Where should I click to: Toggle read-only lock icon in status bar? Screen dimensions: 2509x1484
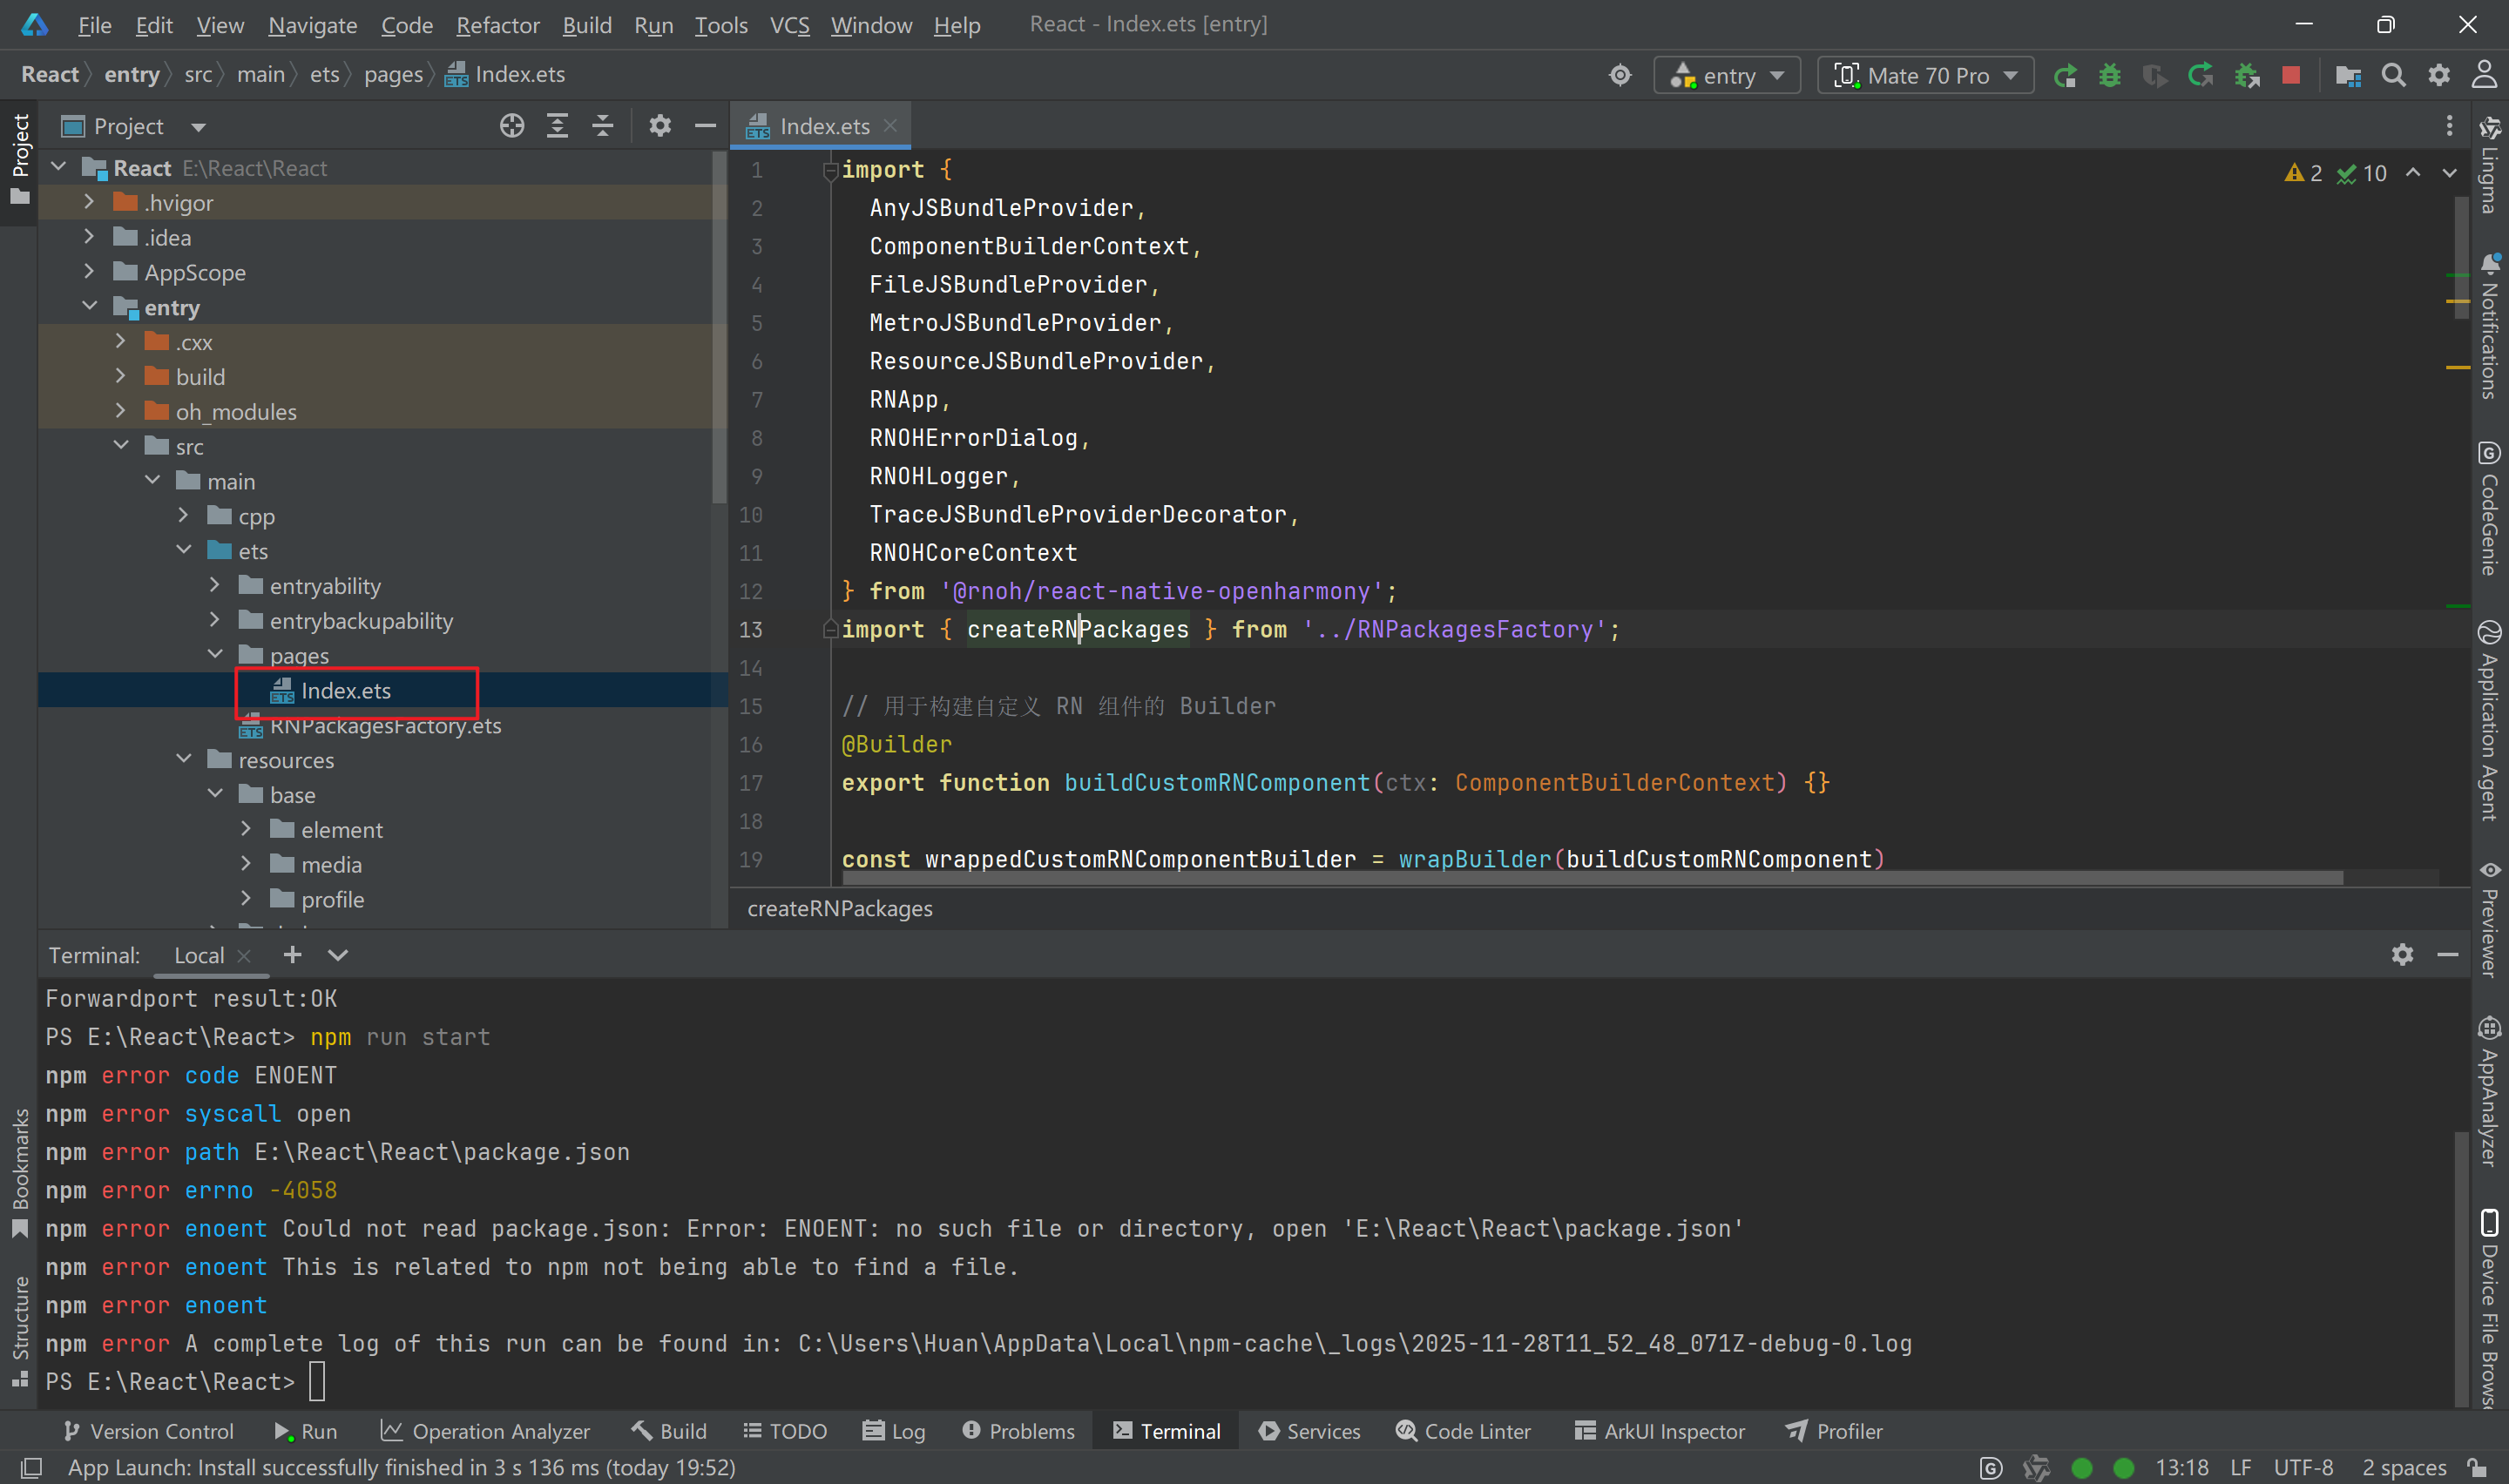pos(2477,1467)
